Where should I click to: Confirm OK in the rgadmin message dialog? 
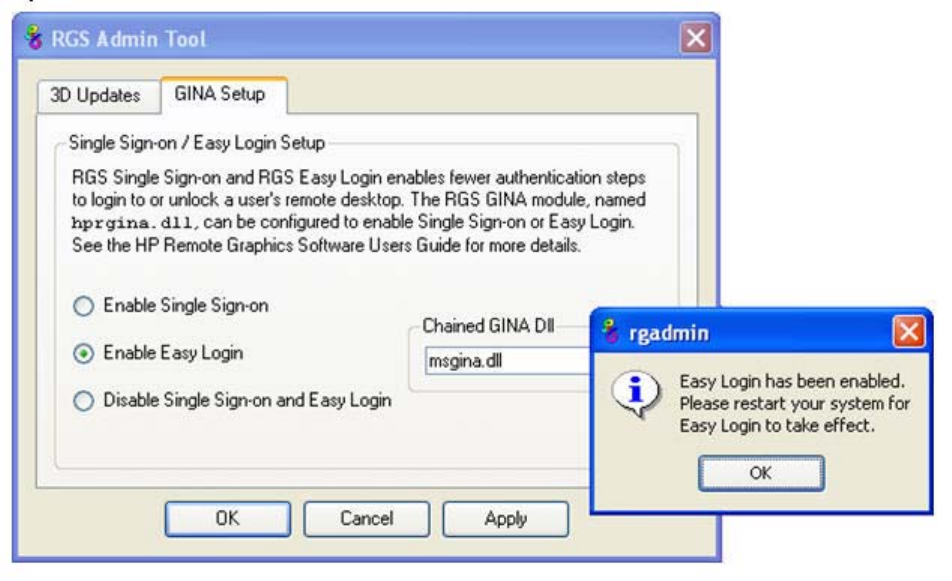761,473
